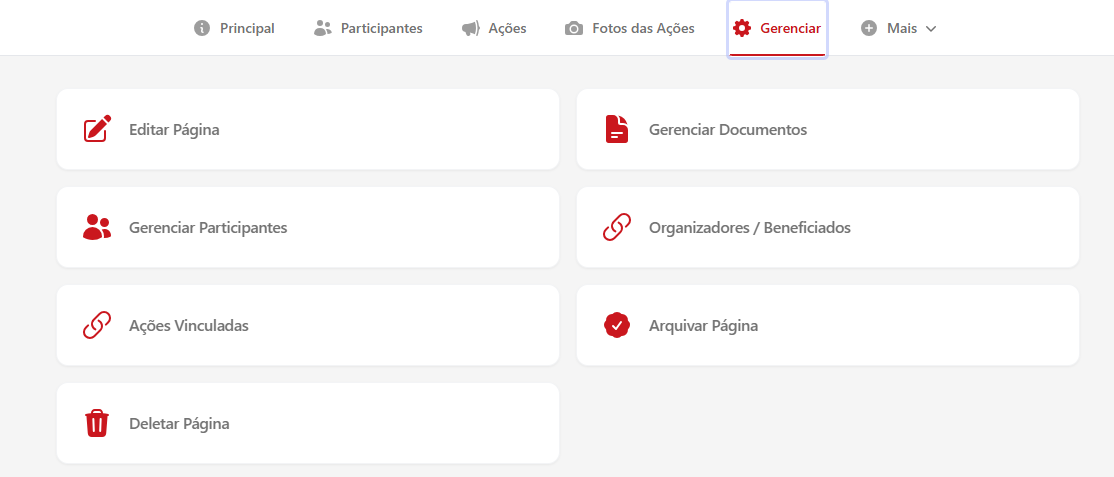Click the people icon for Gerenciar Participantes
The height and width of the screenshot is (477, 1114).
tap(97, 227)
